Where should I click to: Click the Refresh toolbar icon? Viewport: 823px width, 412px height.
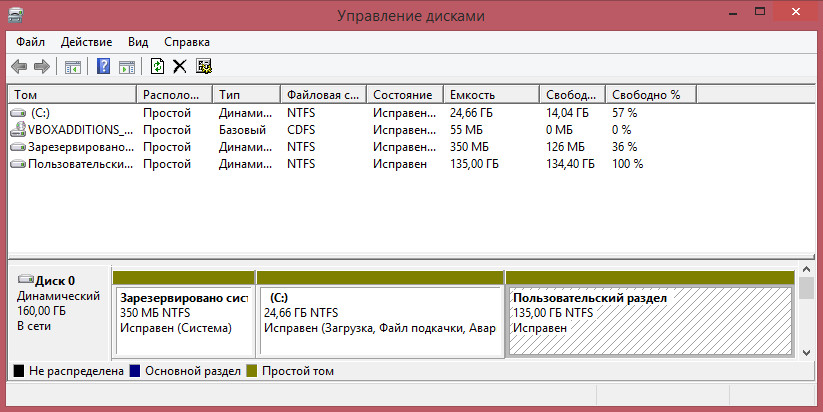tap(157, 66)
